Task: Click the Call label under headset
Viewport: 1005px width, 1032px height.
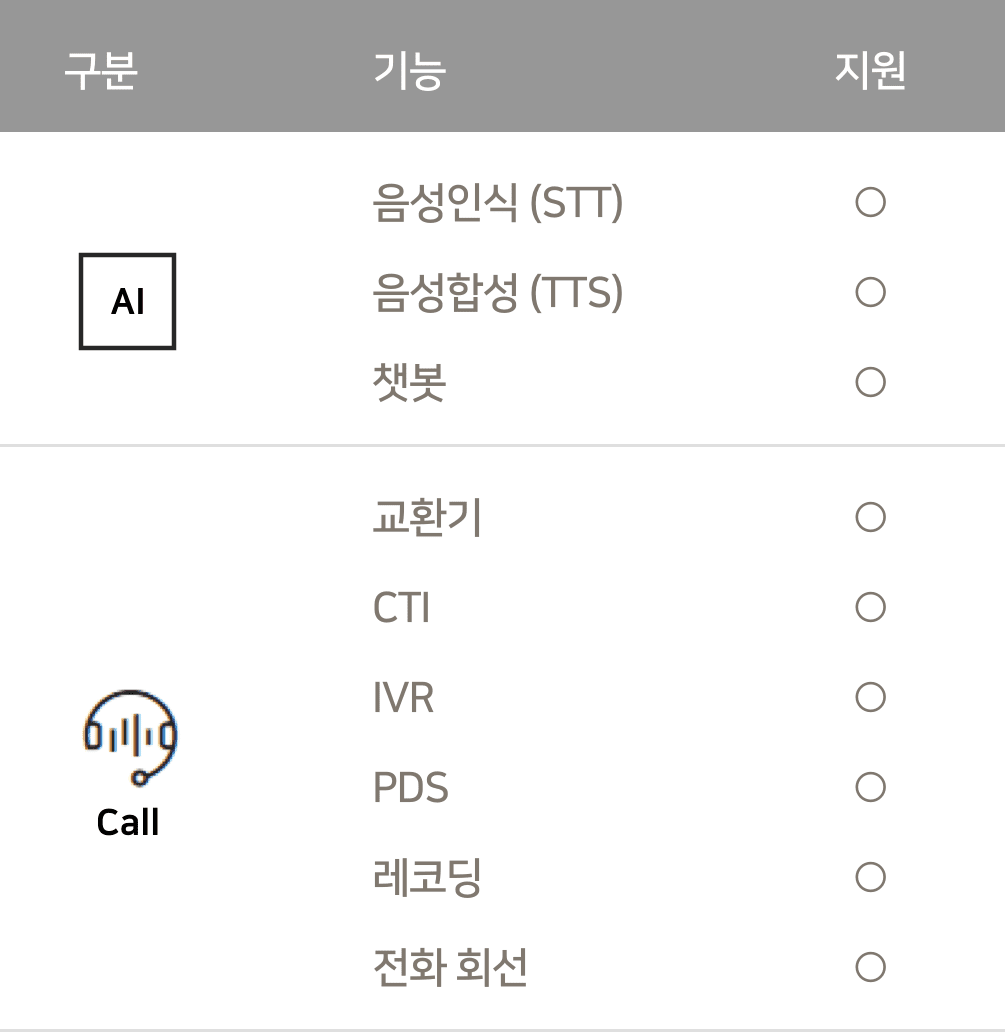Action: tap(128, 822)
